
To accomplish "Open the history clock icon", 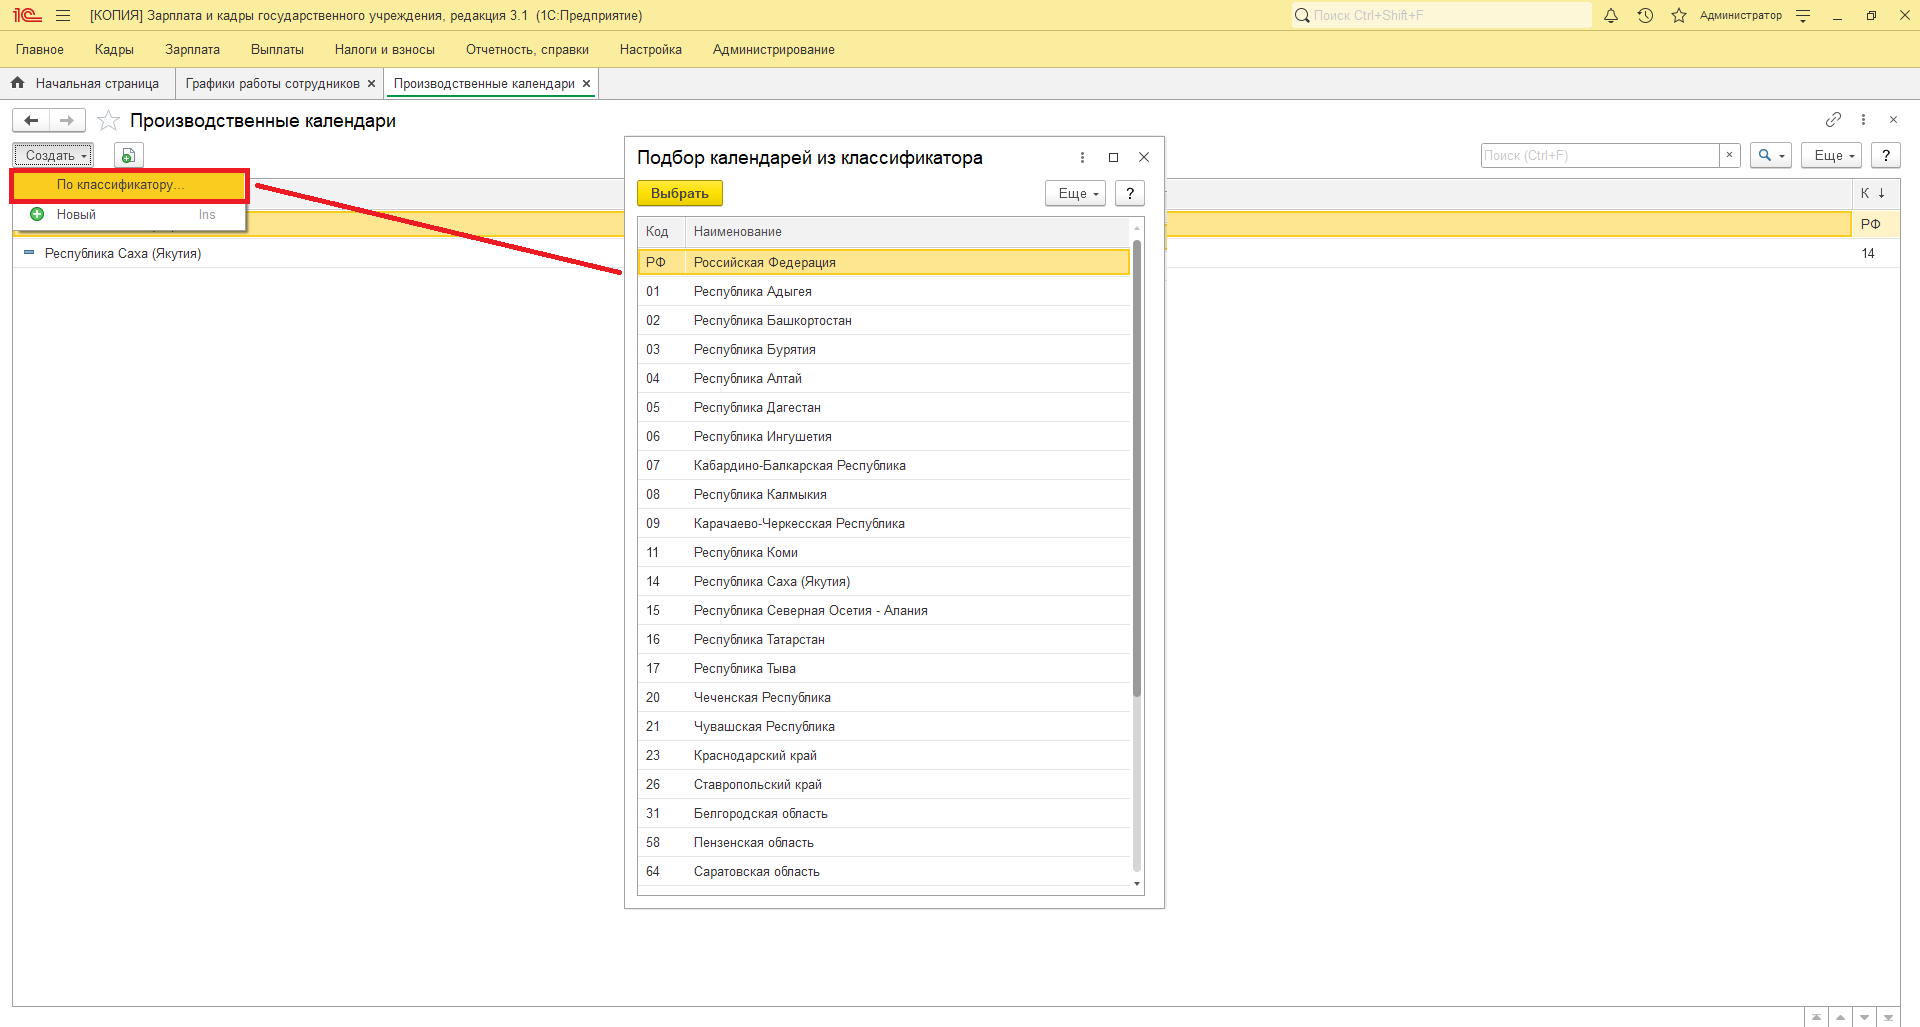I will pos(1645,15).
